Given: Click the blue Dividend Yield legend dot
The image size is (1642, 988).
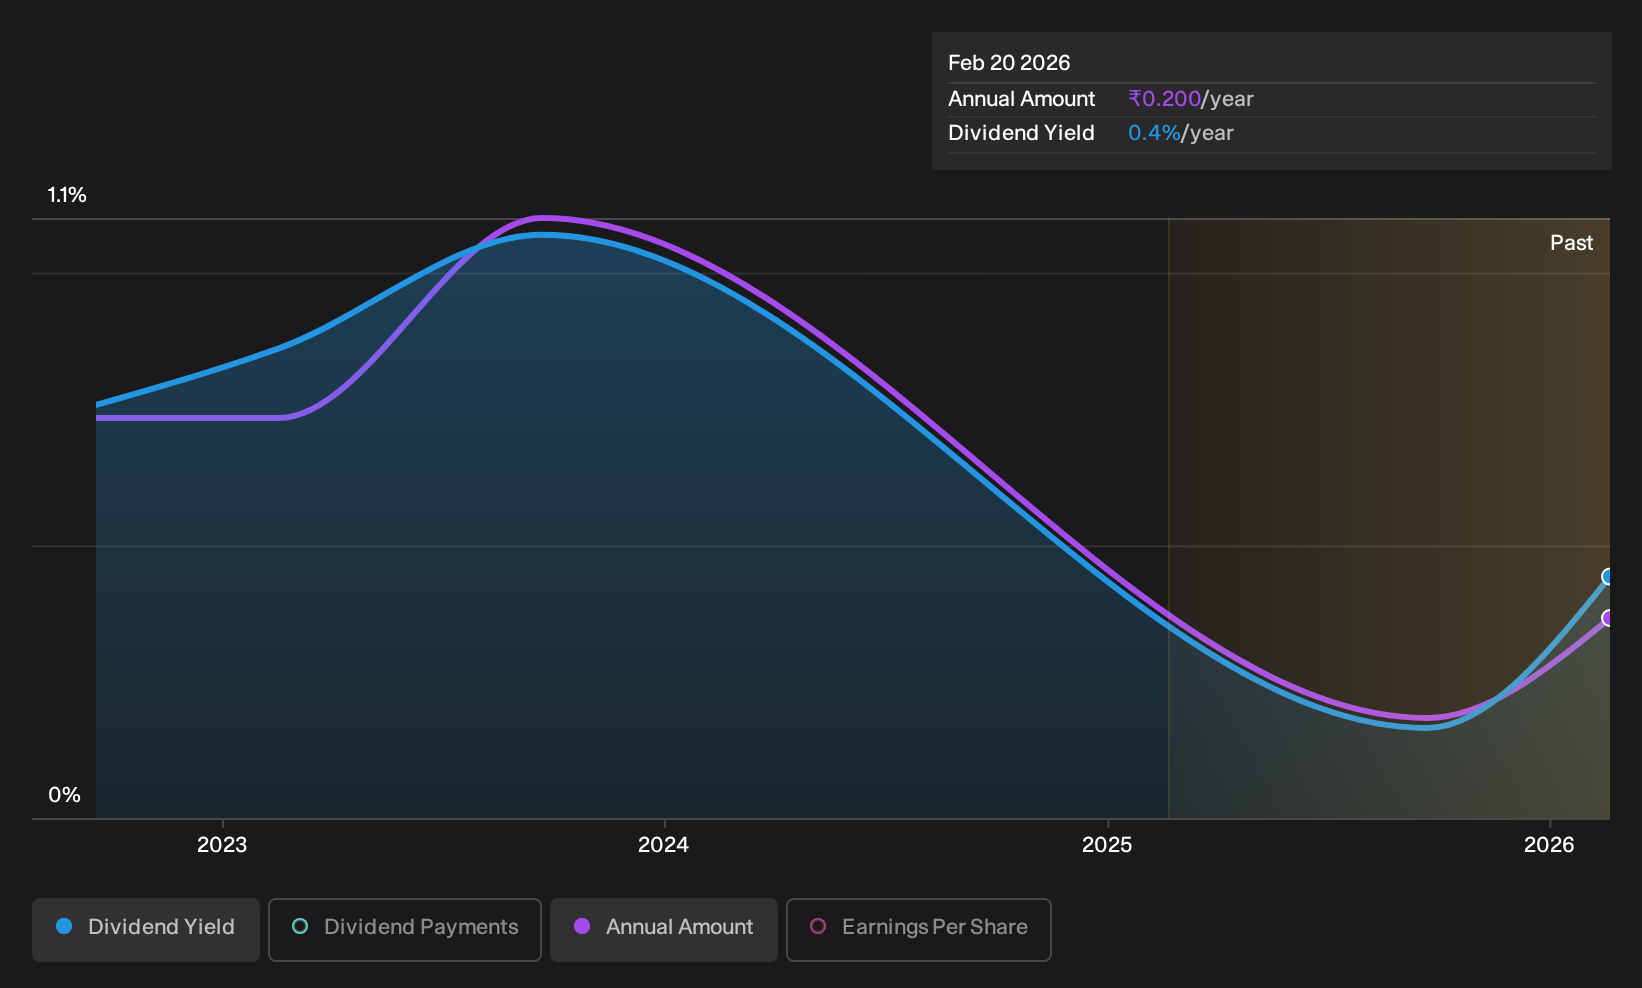Looking at the screenshot, I should coord(64,927).
